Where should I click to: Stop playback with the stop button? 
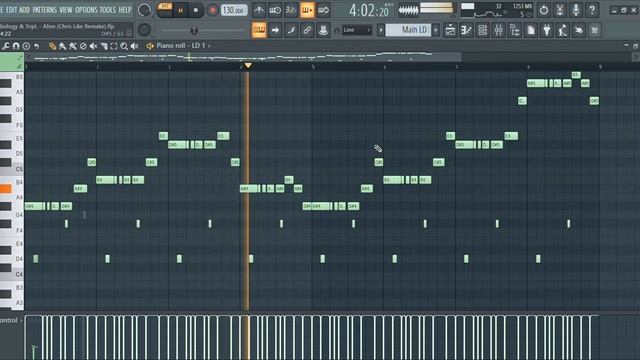(x=196, y=10)
